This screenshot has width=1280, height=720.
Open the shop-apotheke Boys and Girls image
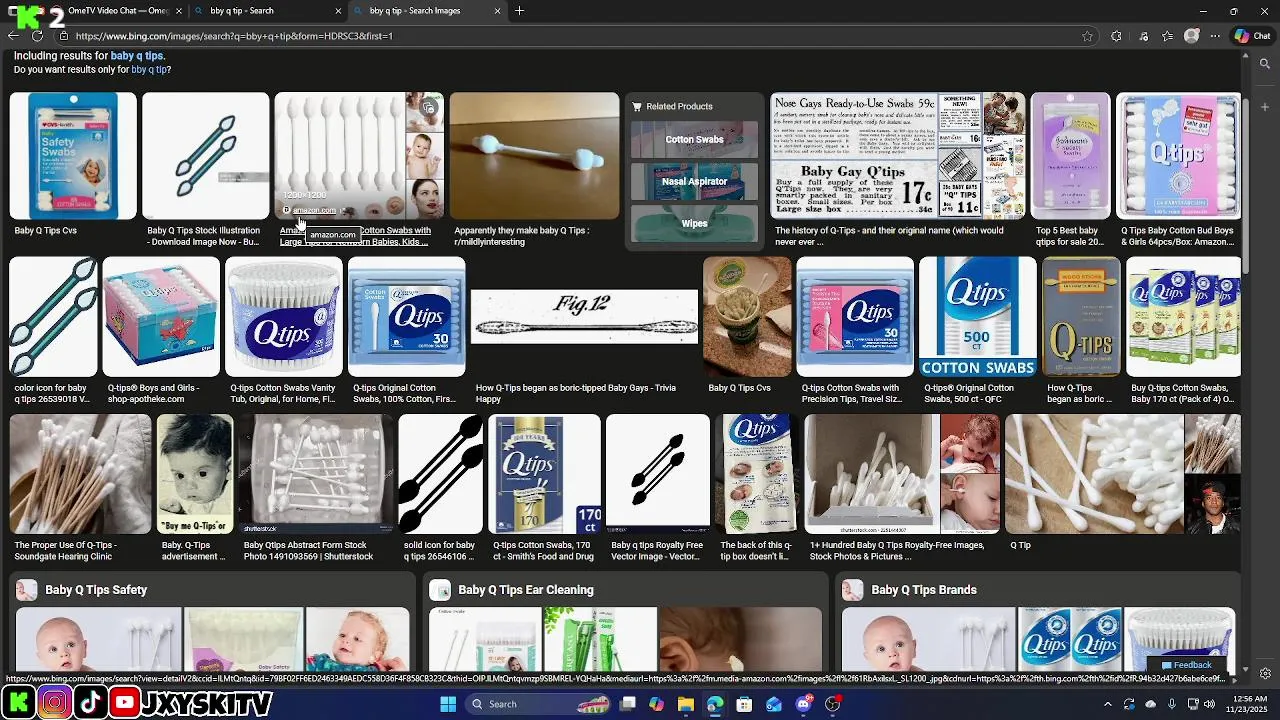160,317
